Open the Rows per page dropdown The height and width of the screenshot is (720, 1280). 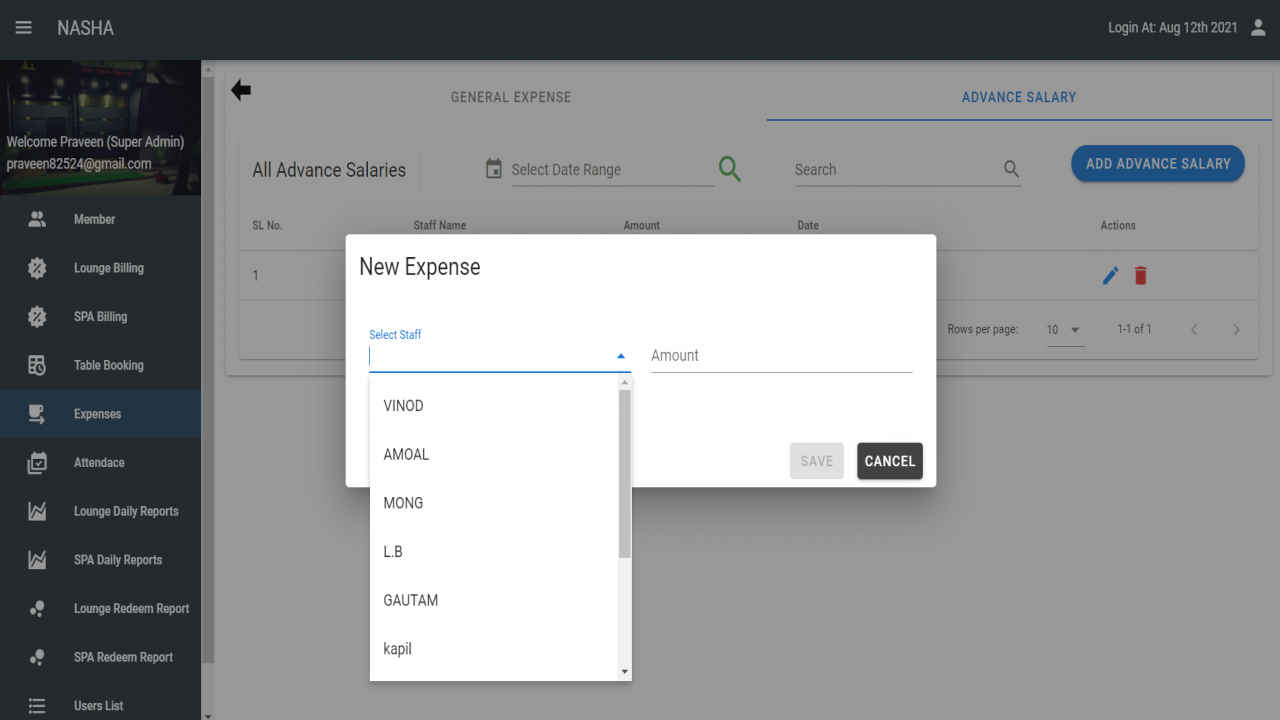click(1065, 330)
